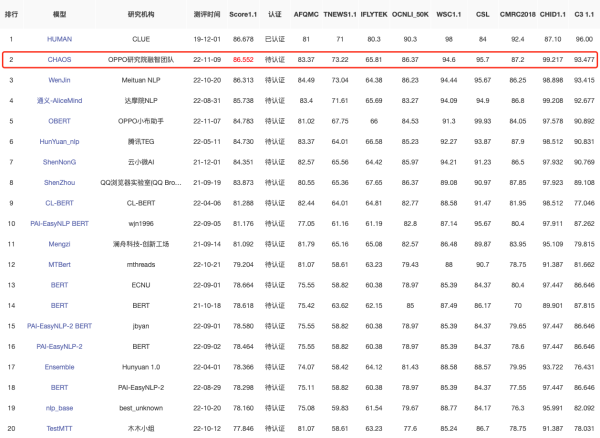Click the TNEWS1.1 column header
600x438 pixels.
[x=340, y=14]
